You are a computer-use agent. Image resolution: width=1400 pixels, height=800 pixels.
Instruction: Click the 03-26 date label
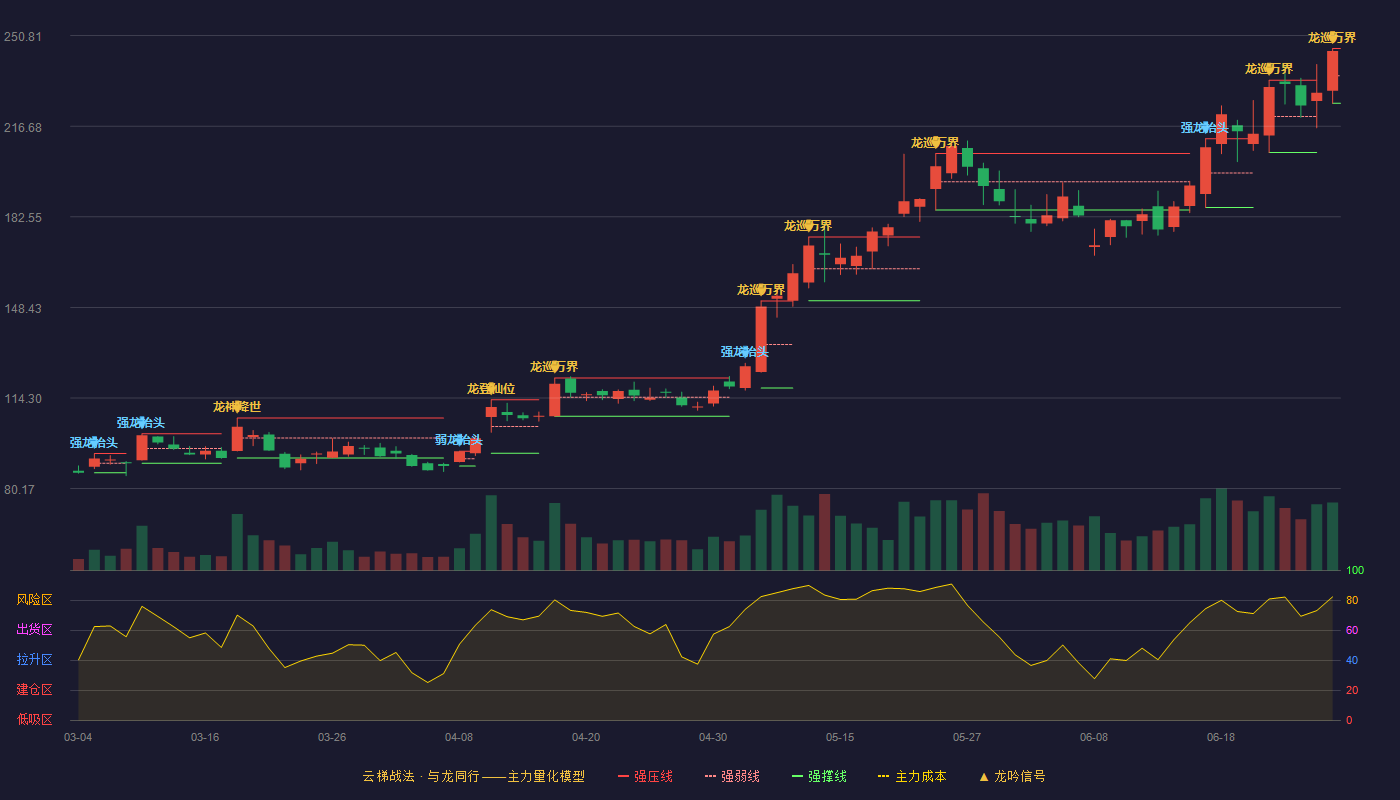pyautogui.click(x=332, y=737)
